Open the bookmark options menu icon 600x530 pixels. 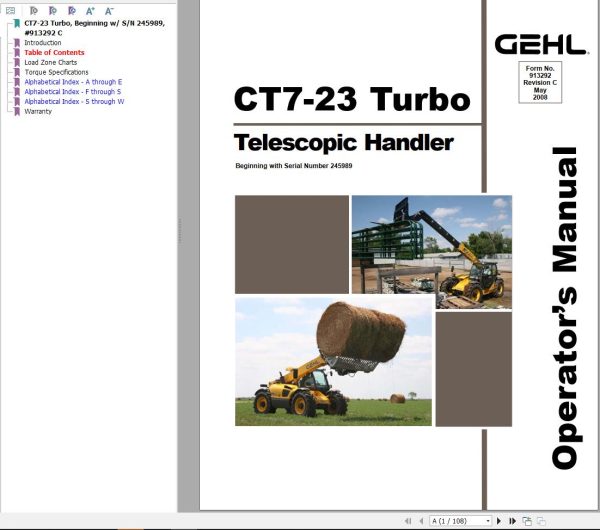tap(10, 11)
